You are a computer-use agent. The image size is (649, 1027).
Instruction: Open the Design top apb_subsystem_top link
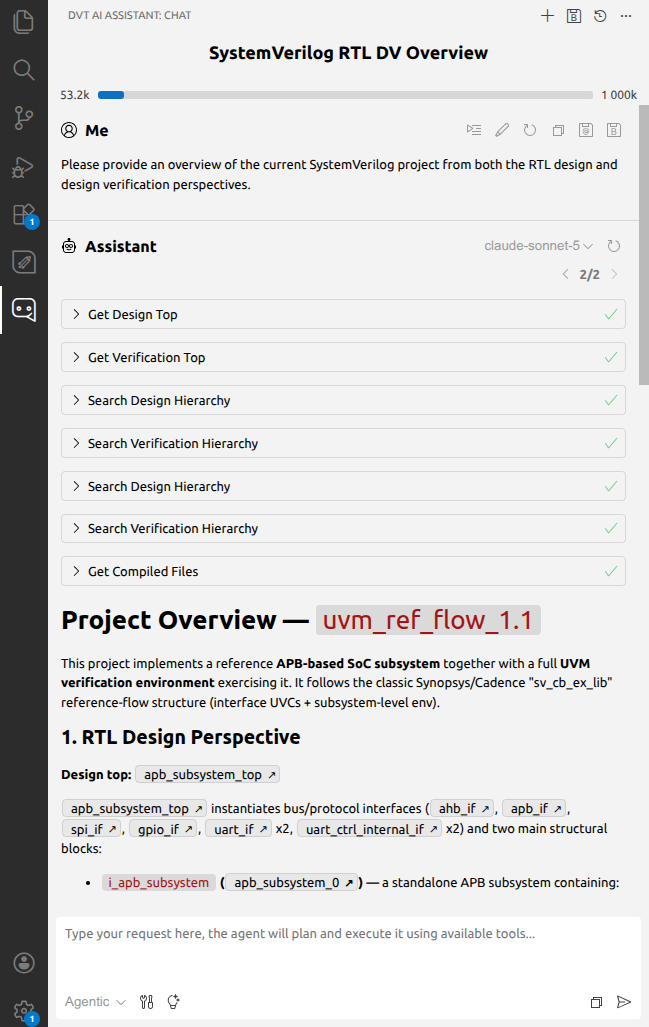tap(208, 774)
